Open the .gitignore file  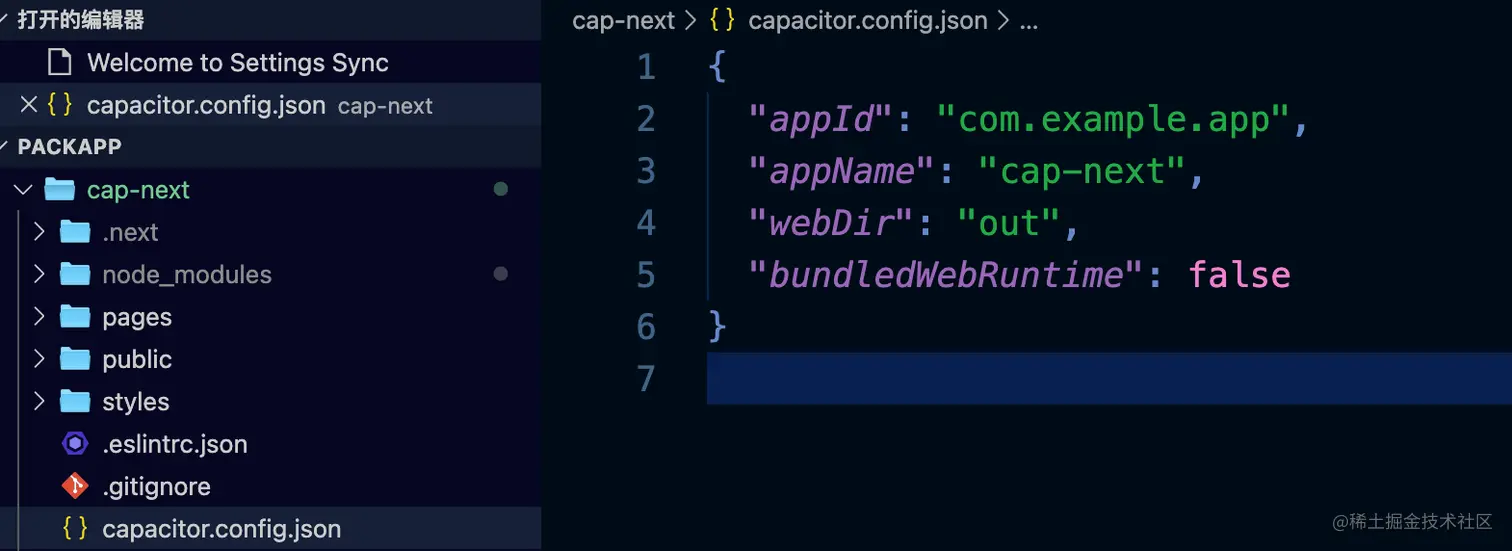156,487
